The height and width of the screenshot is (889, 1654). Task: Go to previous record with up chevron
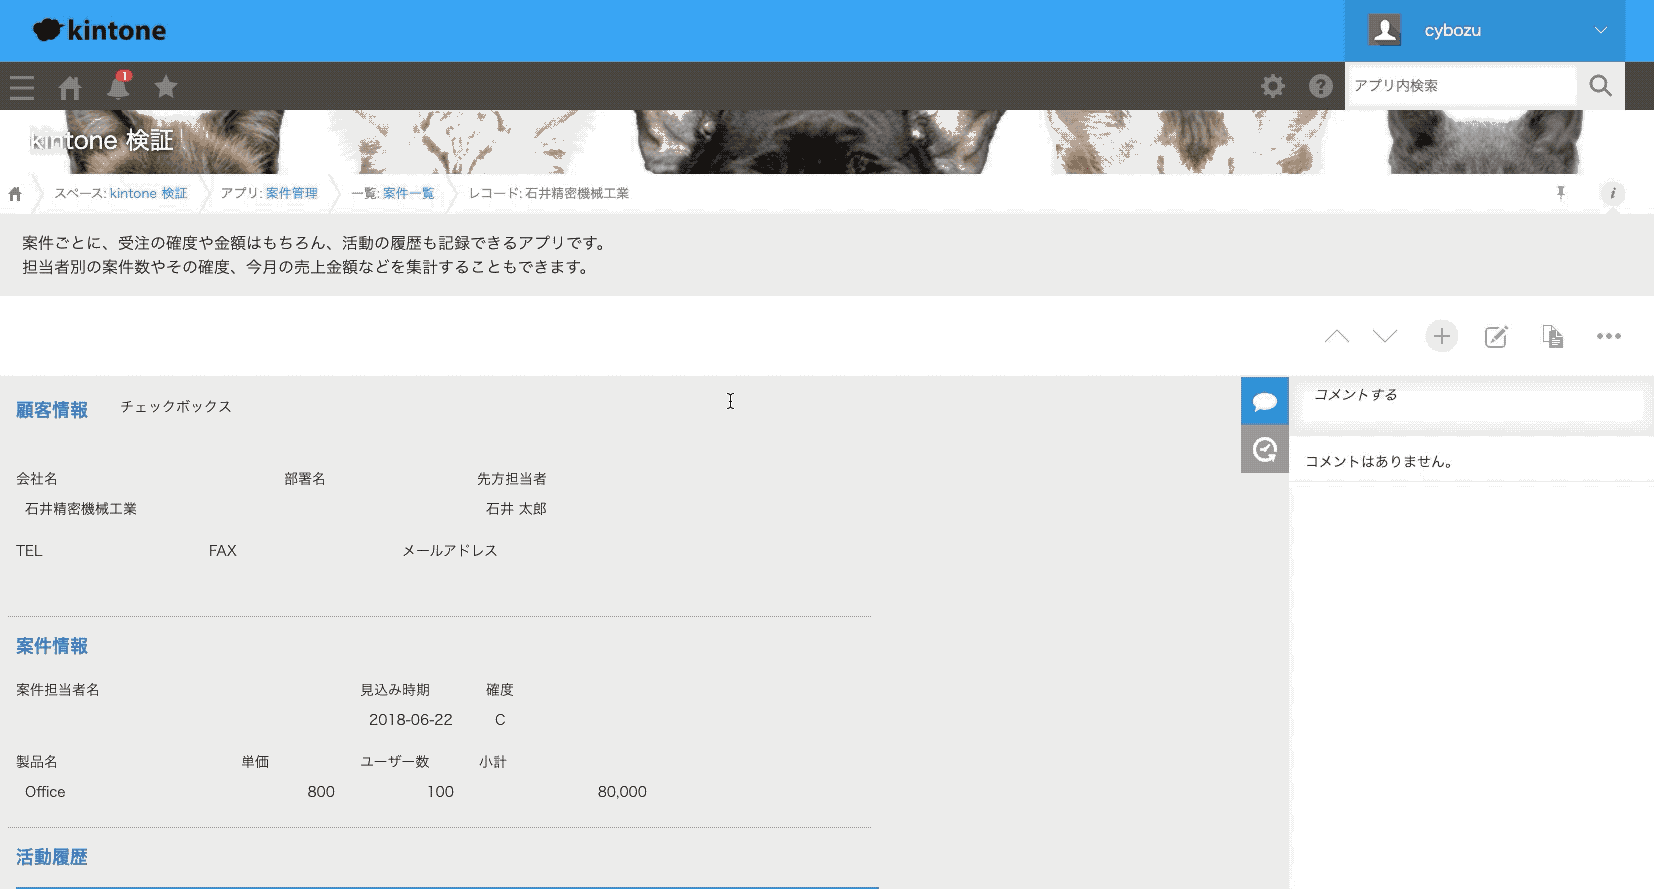click(x=1336, y=337)
